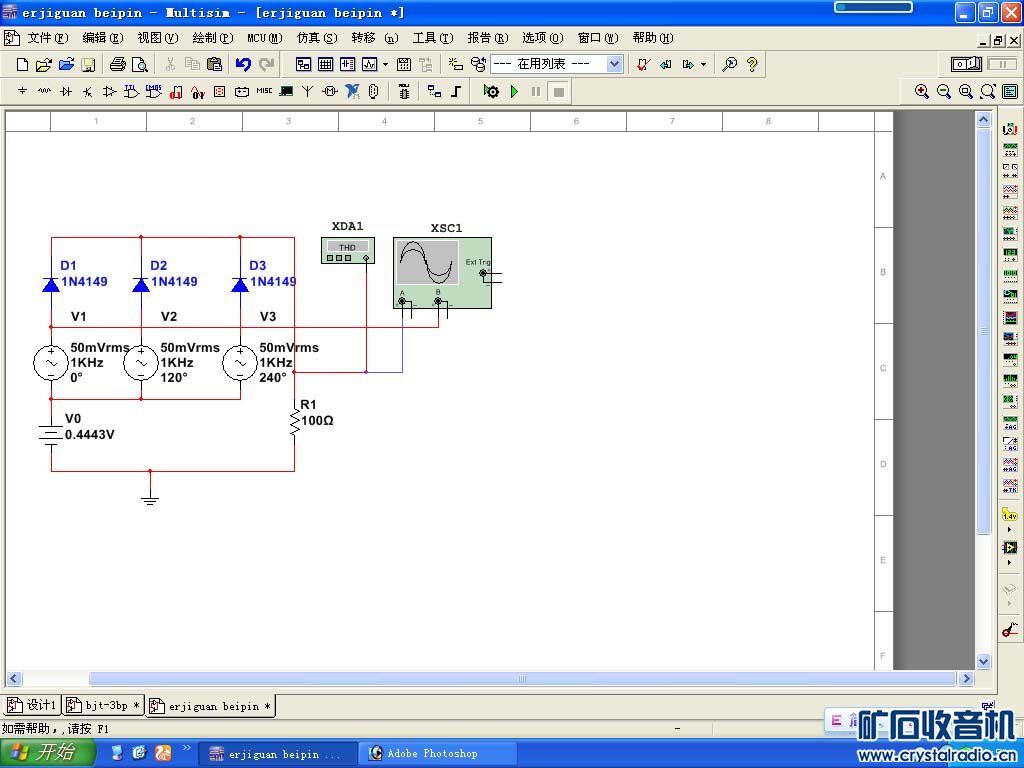
Task: Expand the forward annotate dropdown arrow
Action: coord(703,64)
